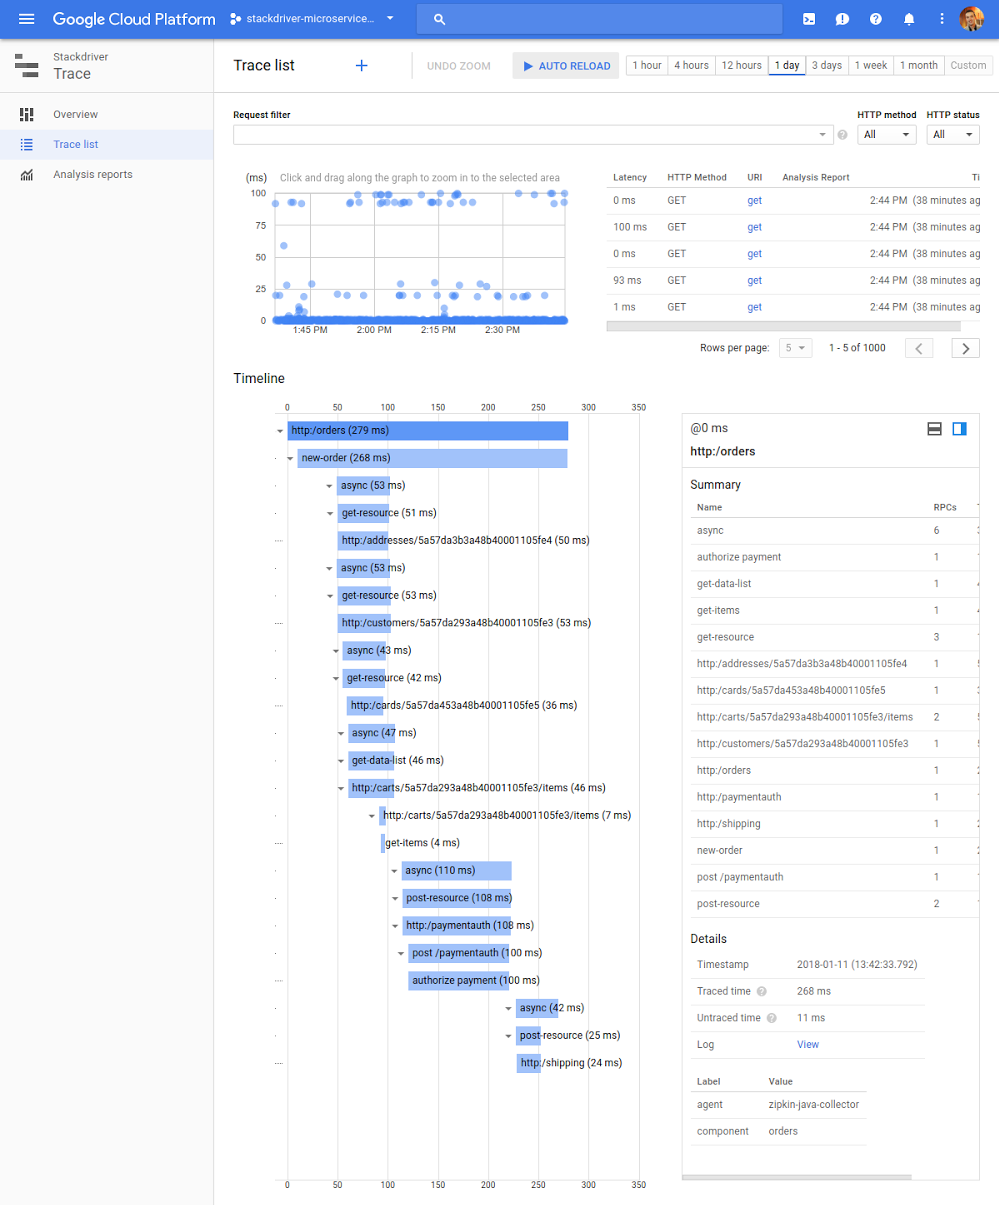
Task: Click the plus icon beside Trace list
Action: (362, 66)
